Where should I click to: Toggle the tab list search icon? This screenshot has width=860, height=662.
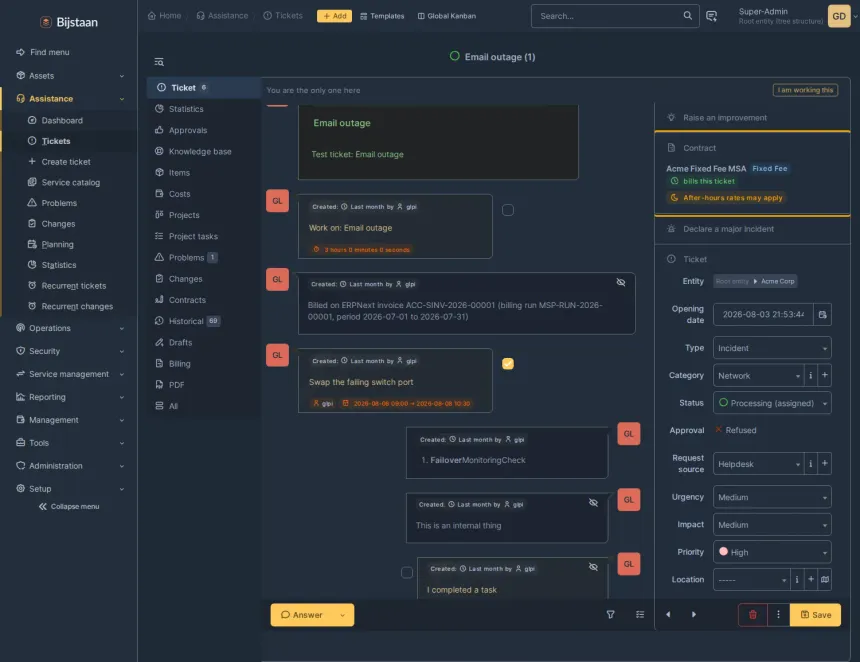(x=159, y=62)
